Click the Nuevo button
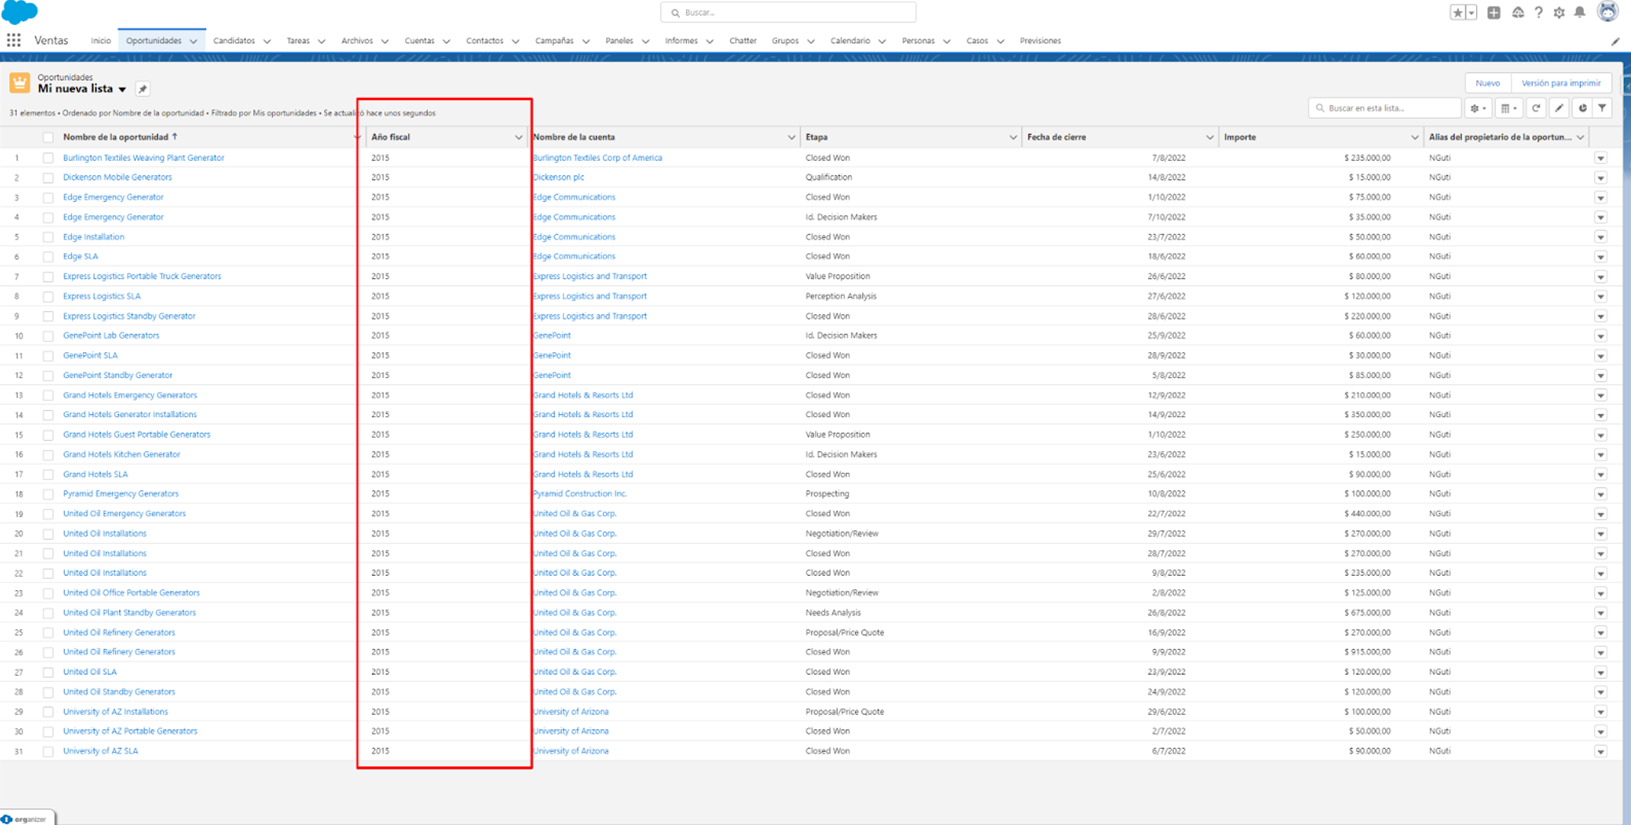The height and width of the screenshot is (826, 1631). coord(1488,83)
